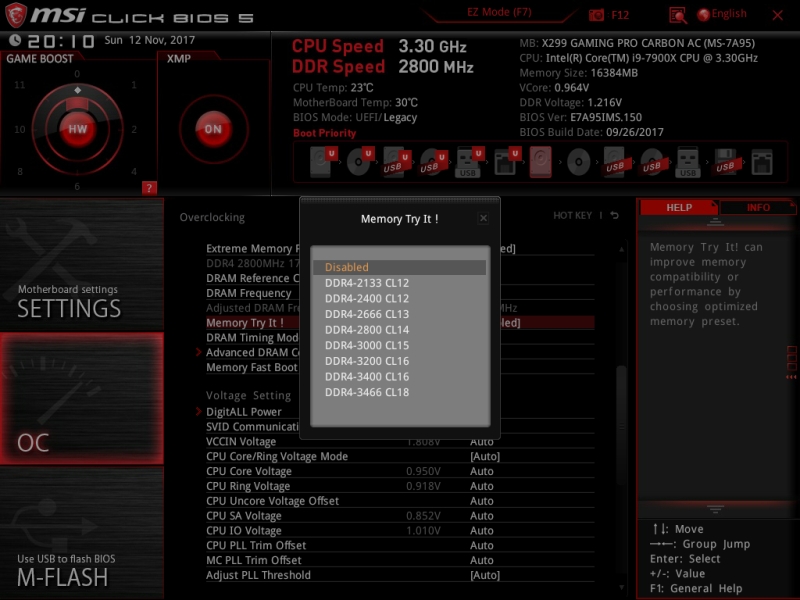The height and width of the screenshot is (600, 800).
Task: Edit MC PLL Trim Offset Auto field
Action: (x=482, y=560)
